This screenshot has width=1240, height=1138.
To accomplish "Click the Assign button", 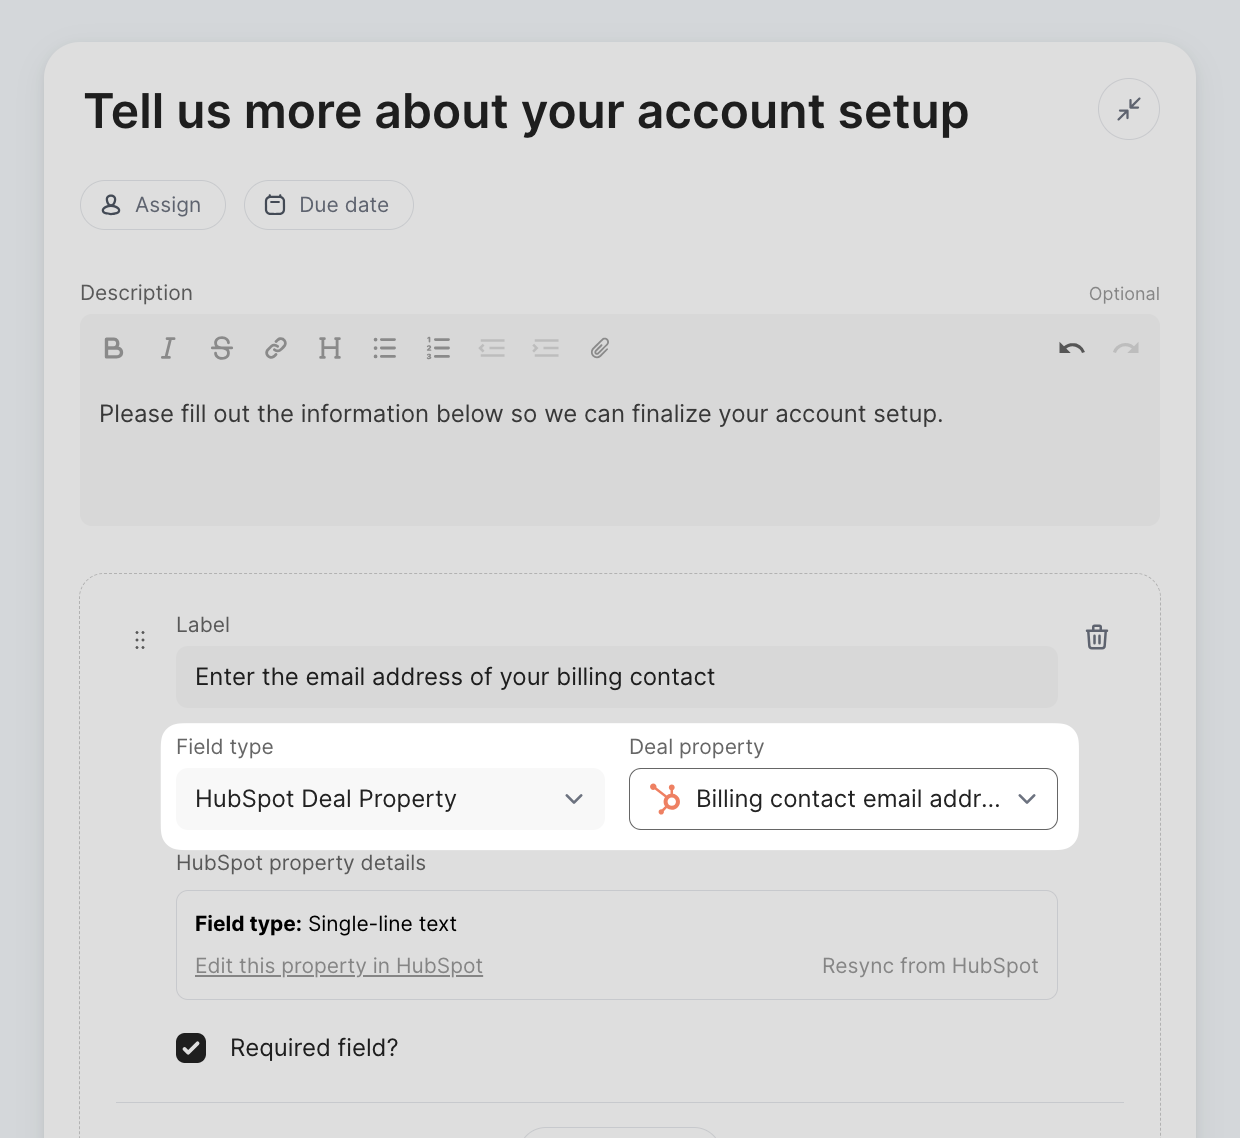I will (153, 205).
